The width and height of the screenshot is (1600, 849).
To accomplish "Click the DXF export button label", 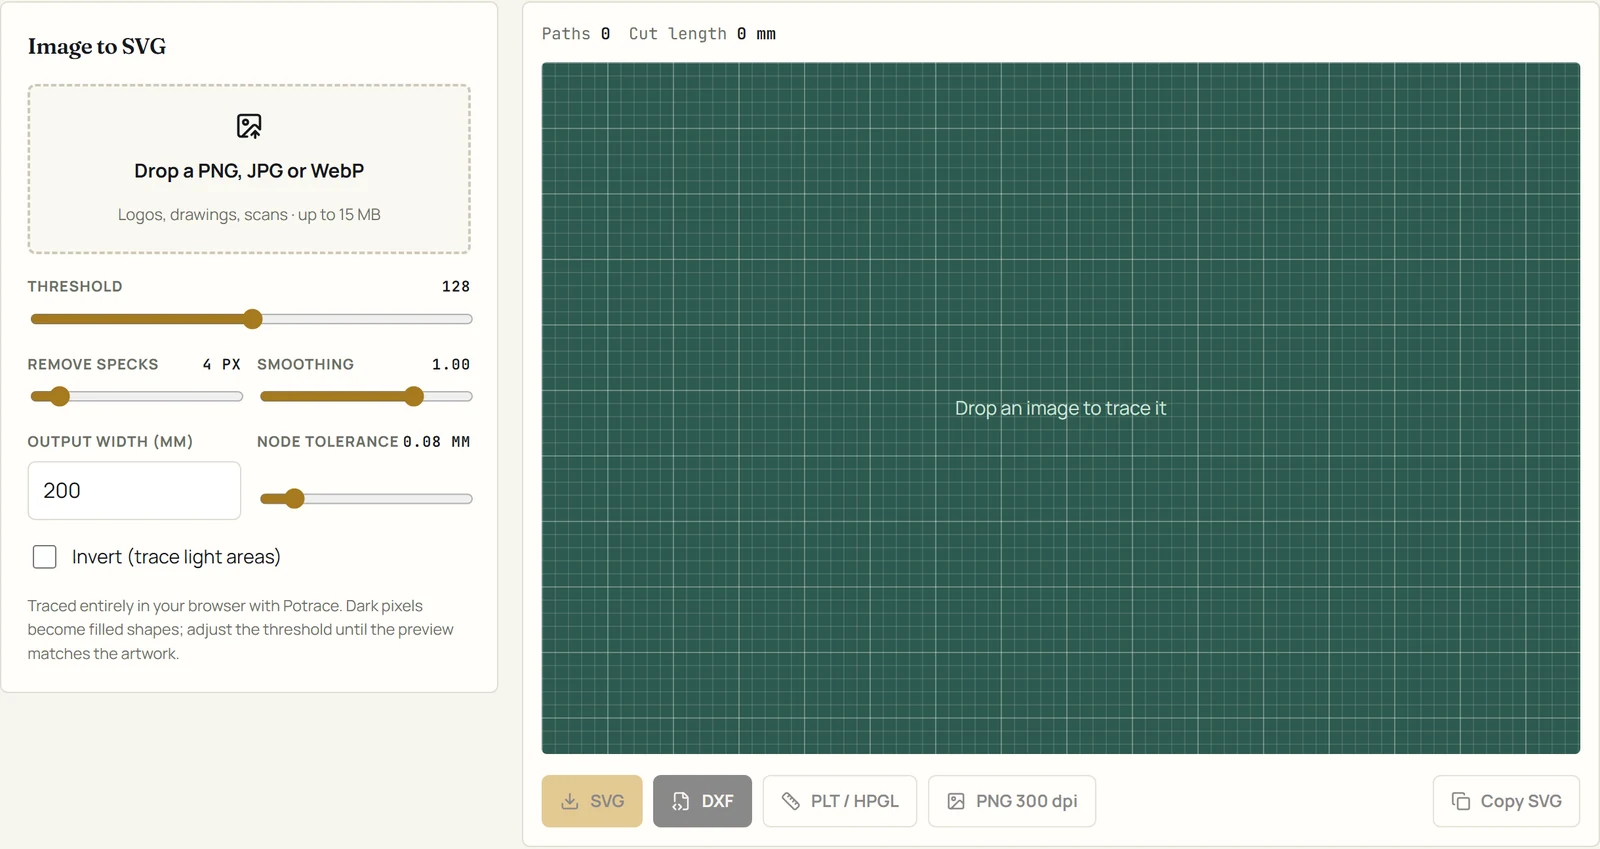I will click(x=717, y=801).
